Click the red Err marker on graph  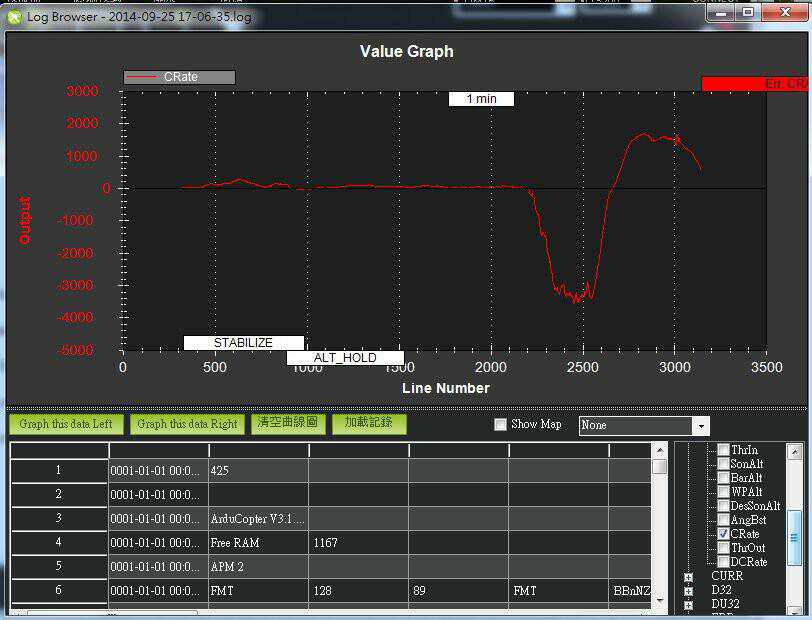tap(754, 84)
